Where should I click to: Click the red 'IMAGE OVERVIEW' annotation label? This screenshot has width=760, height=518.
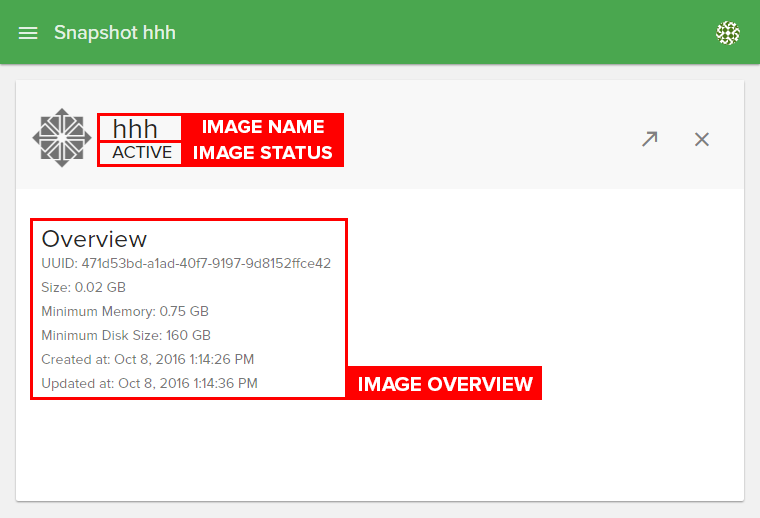tap(445, 384)
